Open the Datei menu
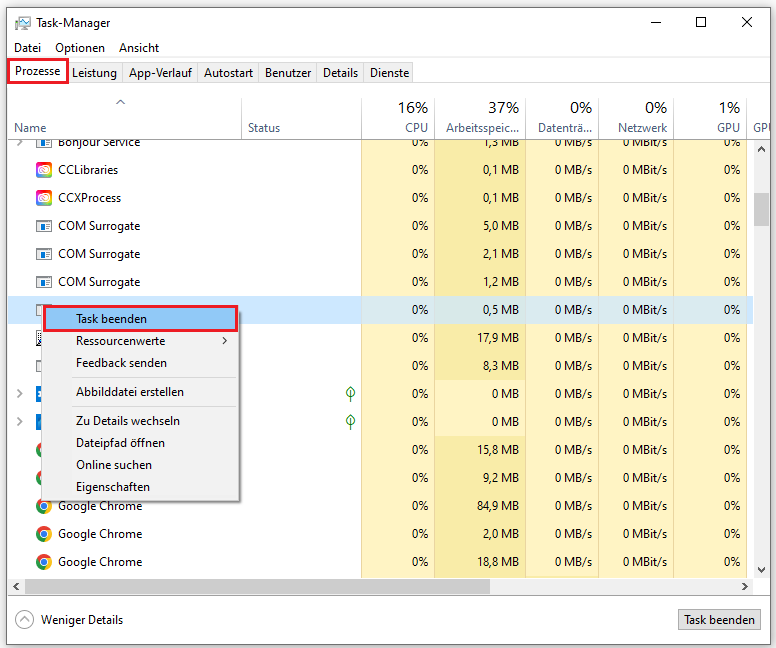The image size is (776, 648). pos(27,48)
